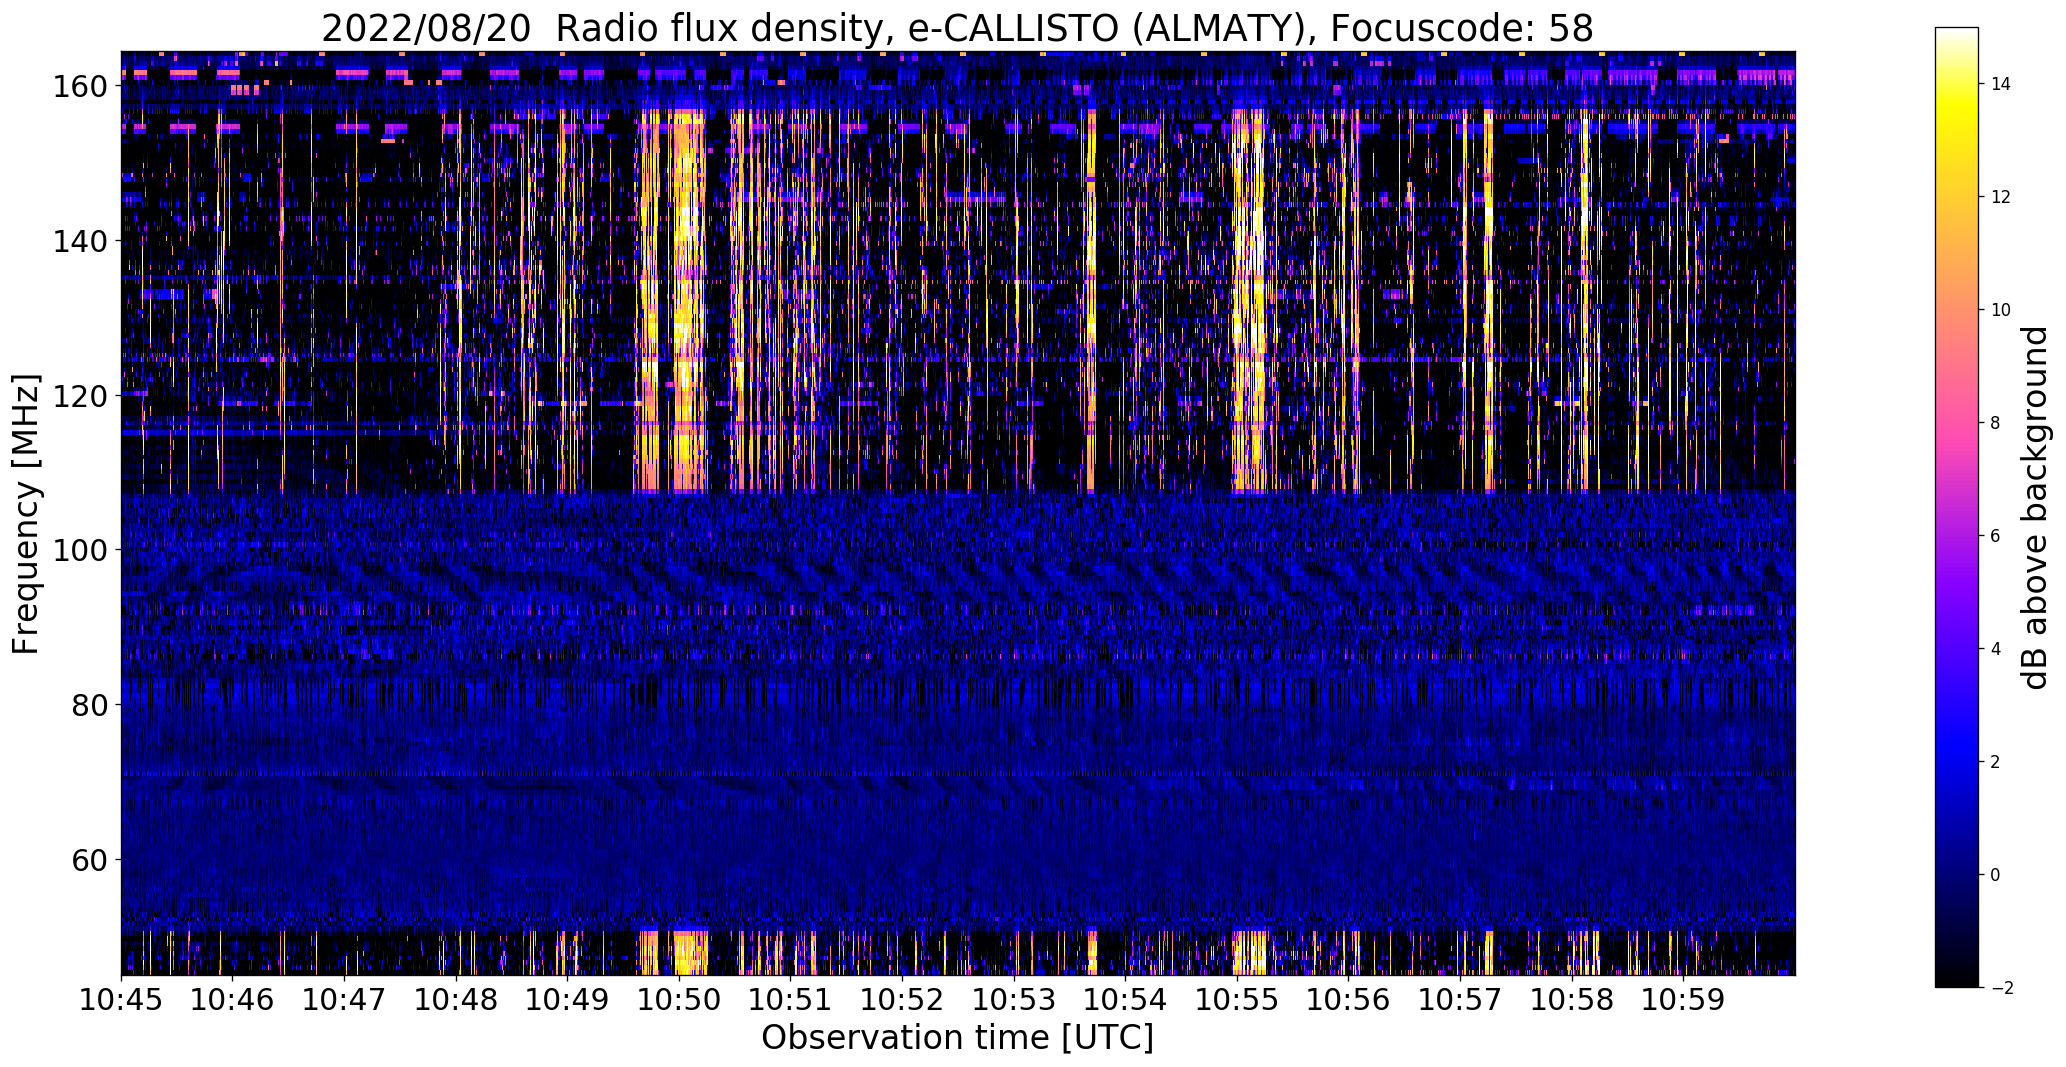Screen dimensions: 2066x1067
Task: Click the 80 frequency tick label
Action: point(89,705)
